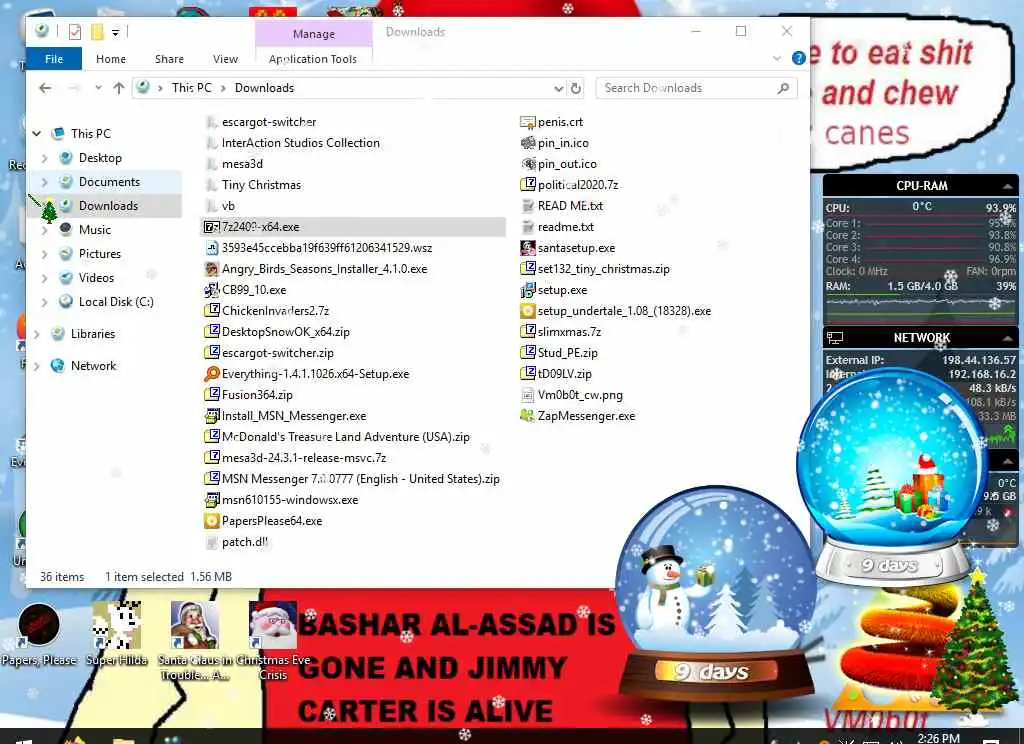Viewport: 1024px width, 744px height.
Task: Collapse the NETWORK widget panel
Action: tap(1007, 338)
